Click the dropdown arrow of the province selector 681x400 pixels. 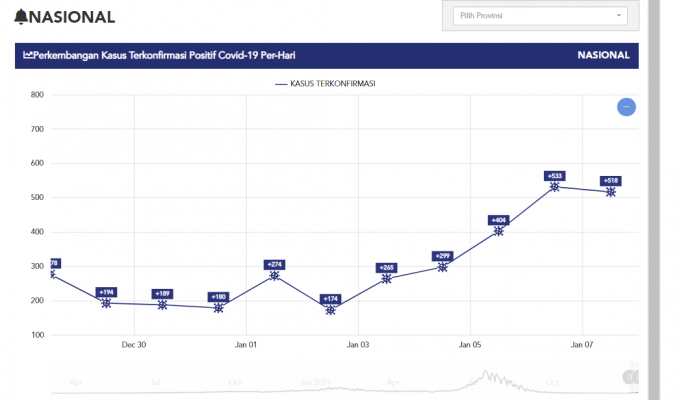coord(619,15)
